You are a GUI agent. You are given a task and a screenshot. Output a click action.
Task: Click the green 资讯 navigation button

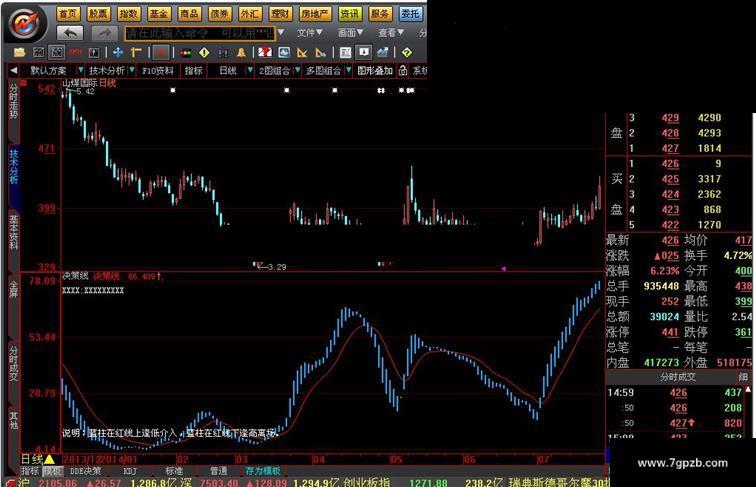(x=350, y=14)
